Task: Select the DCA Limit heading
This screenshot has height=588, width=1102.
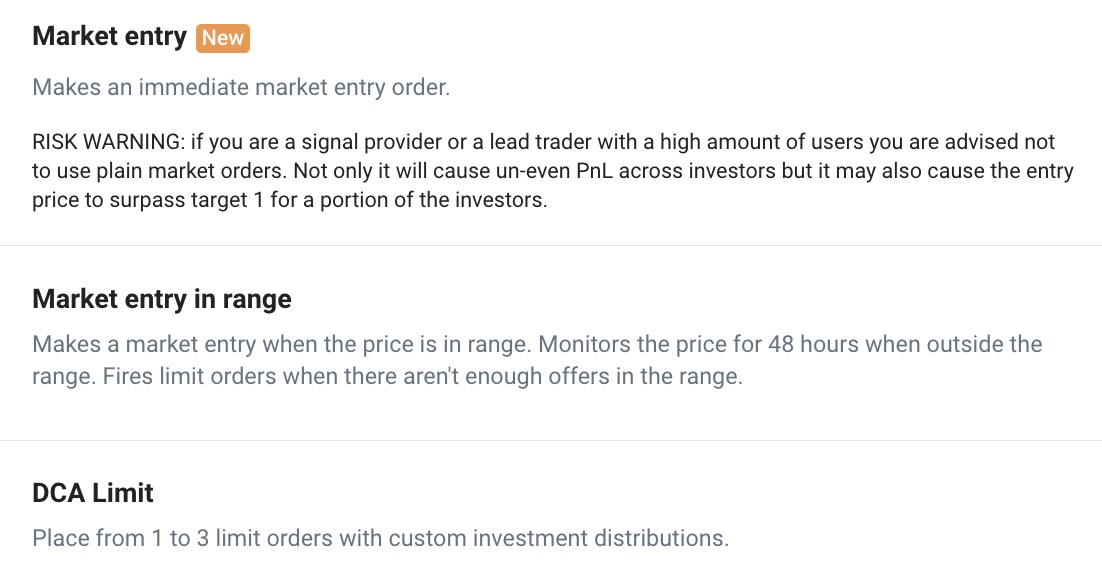Action: (93, 492)
